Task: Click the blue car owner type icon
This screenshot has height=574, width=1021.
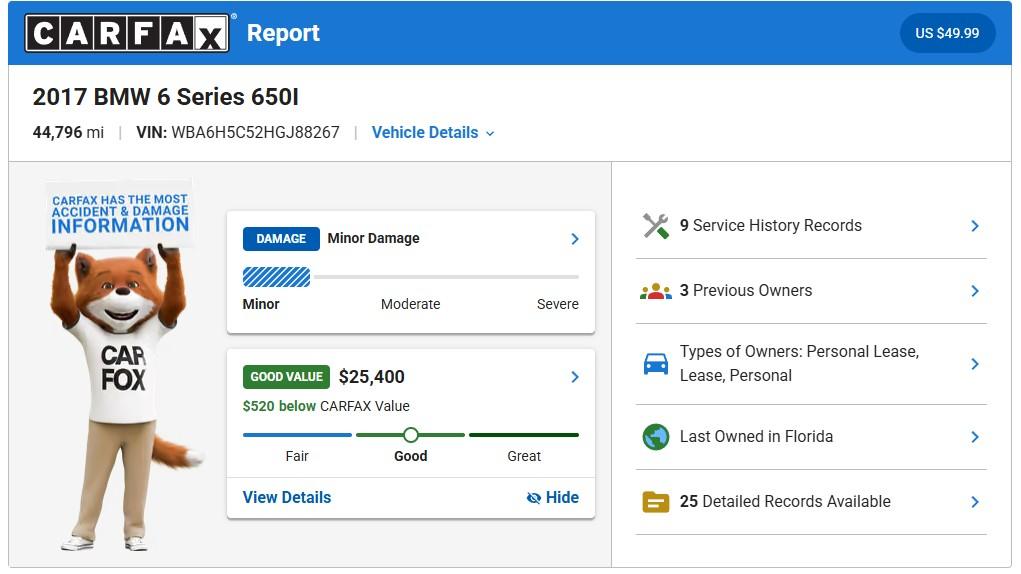Action: tap(656, 364)
